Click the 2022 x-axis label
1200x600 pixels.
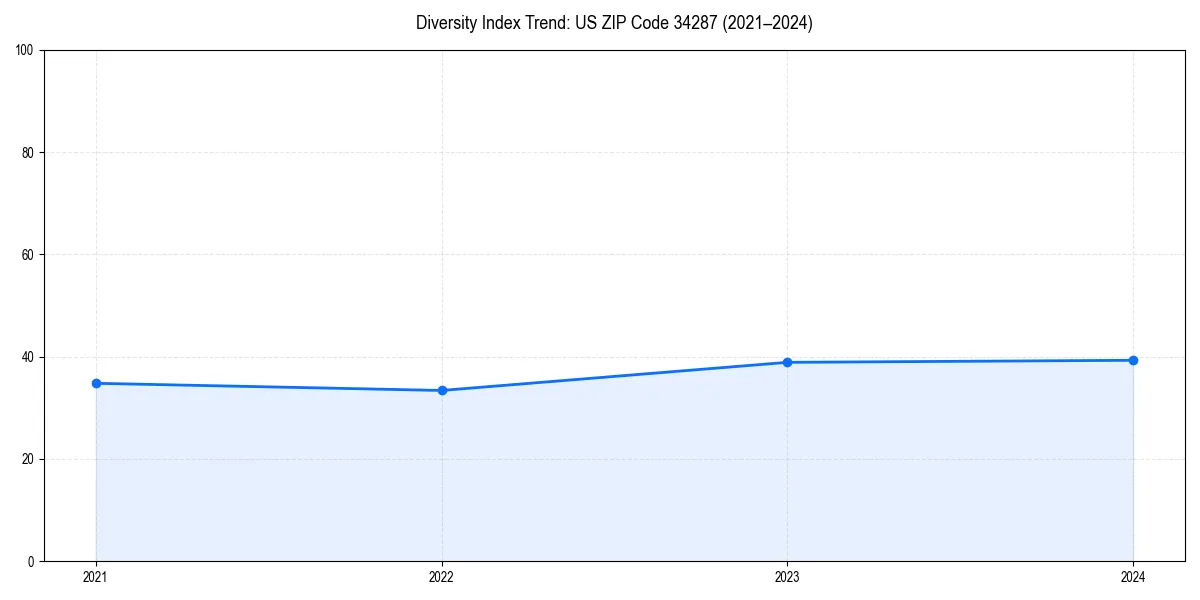point(441,577)
